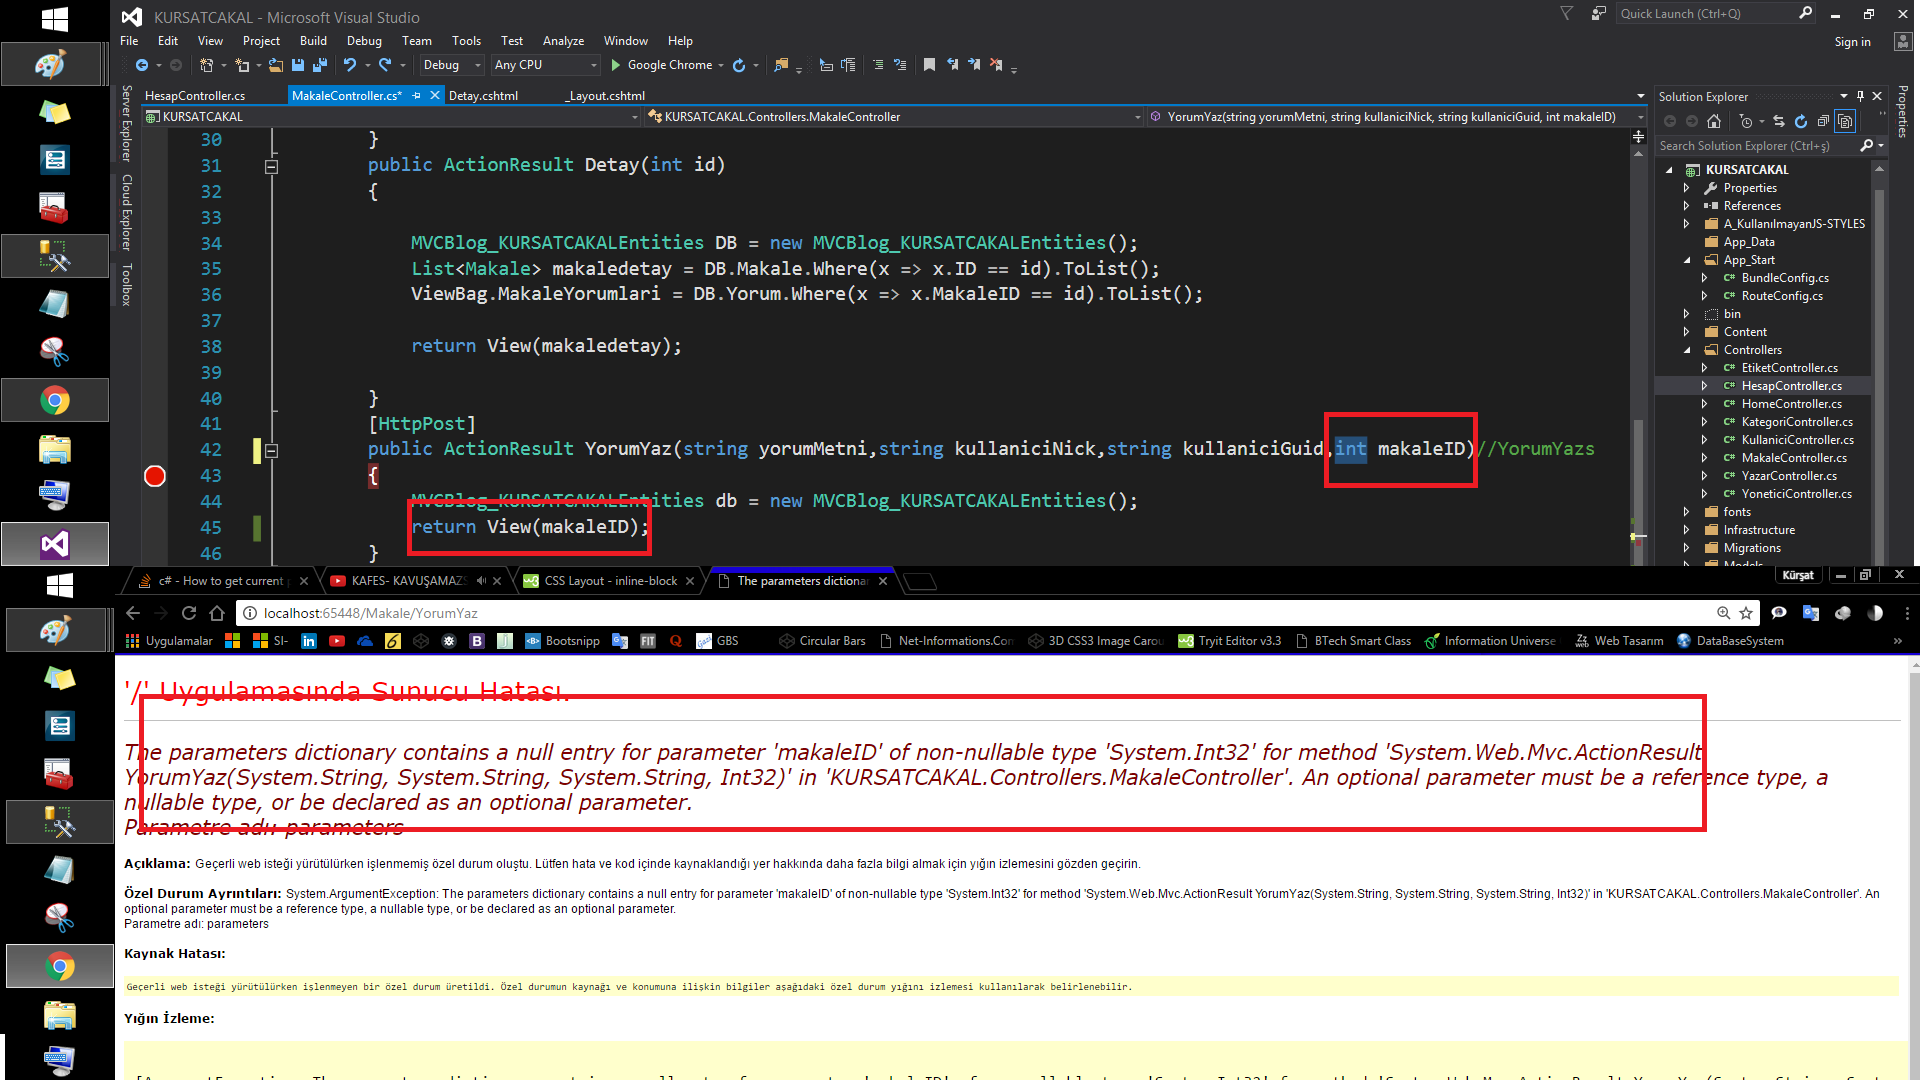Click the Breakpoint red circle icon
Viewport: 1920px width, 1080px height.
tap(154, 475)
